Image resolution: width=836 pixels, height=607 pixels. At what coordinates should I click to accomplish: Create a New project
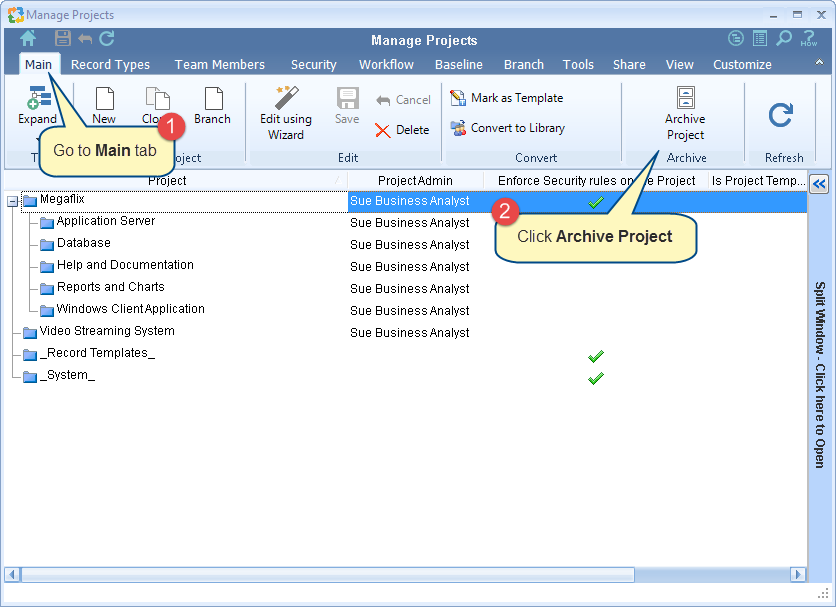pos(104,106)
